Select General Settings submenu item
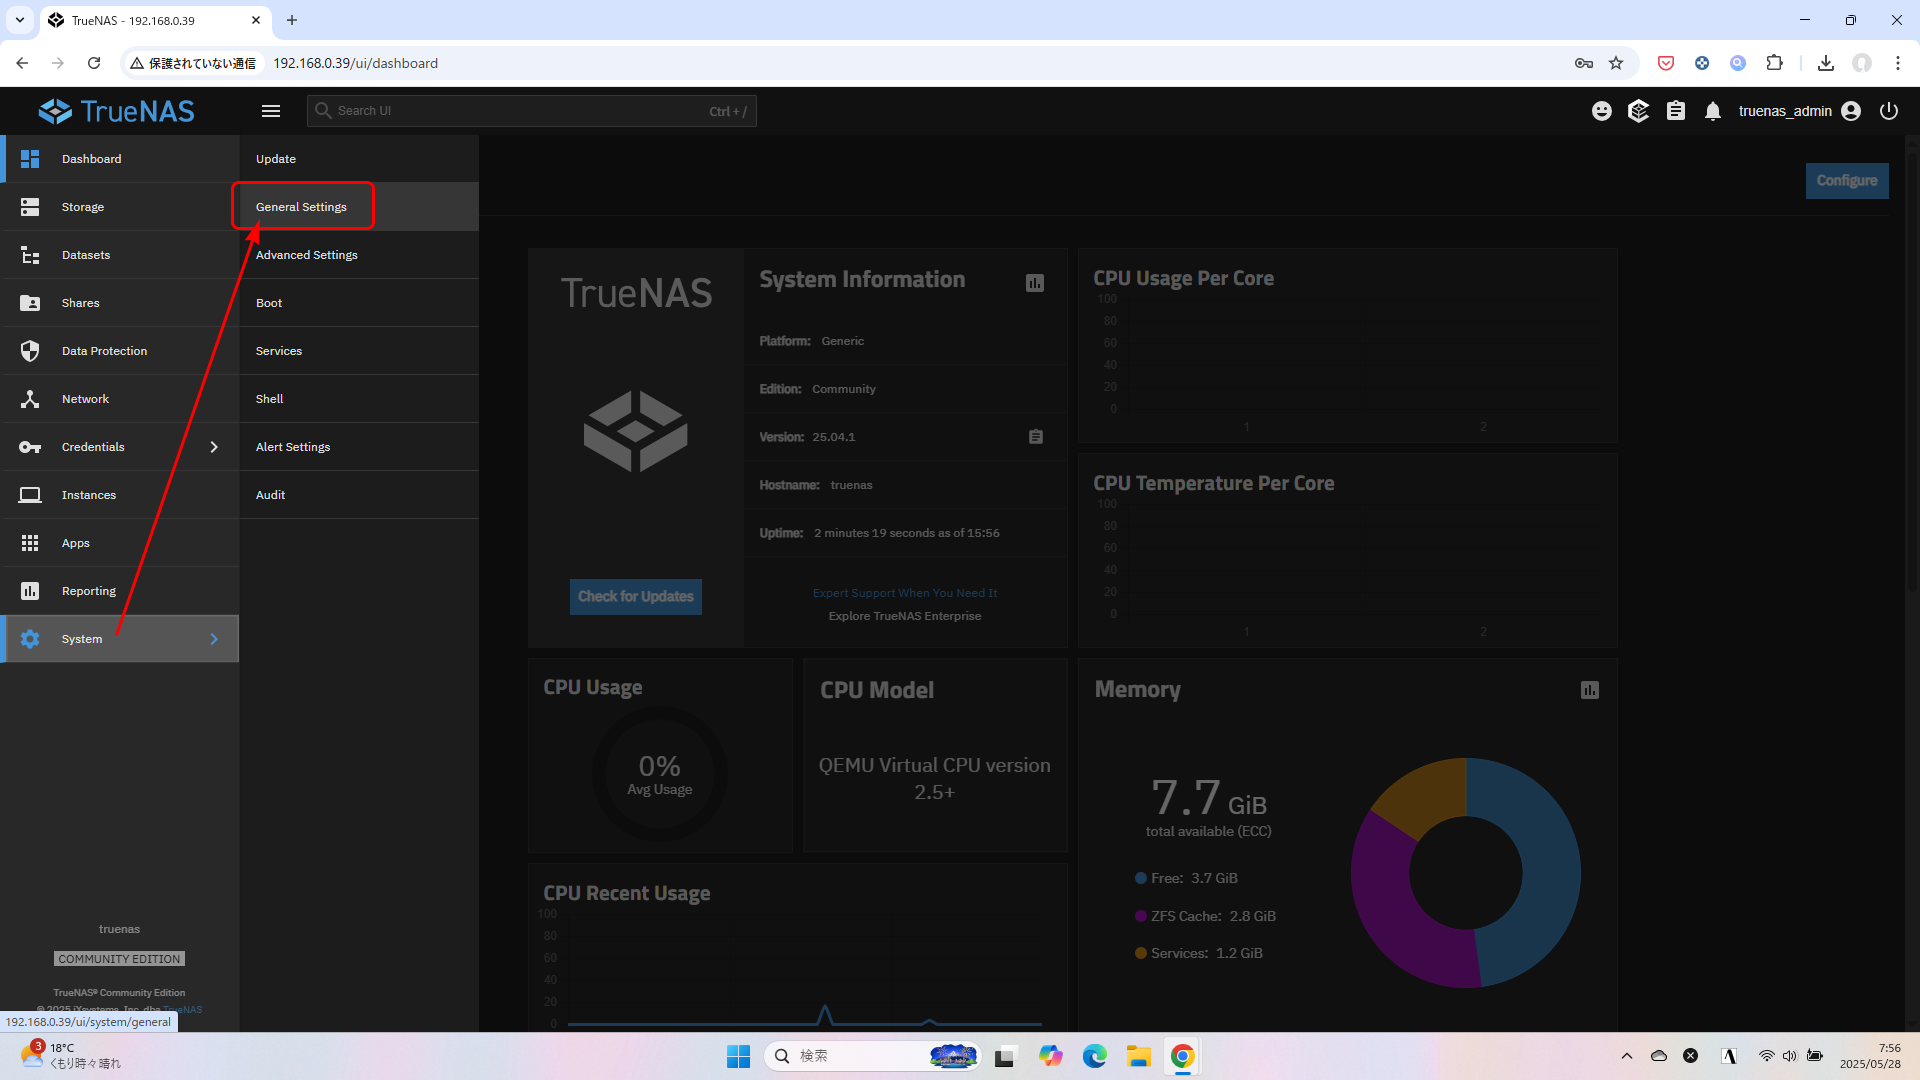 [x=359, y=207]
